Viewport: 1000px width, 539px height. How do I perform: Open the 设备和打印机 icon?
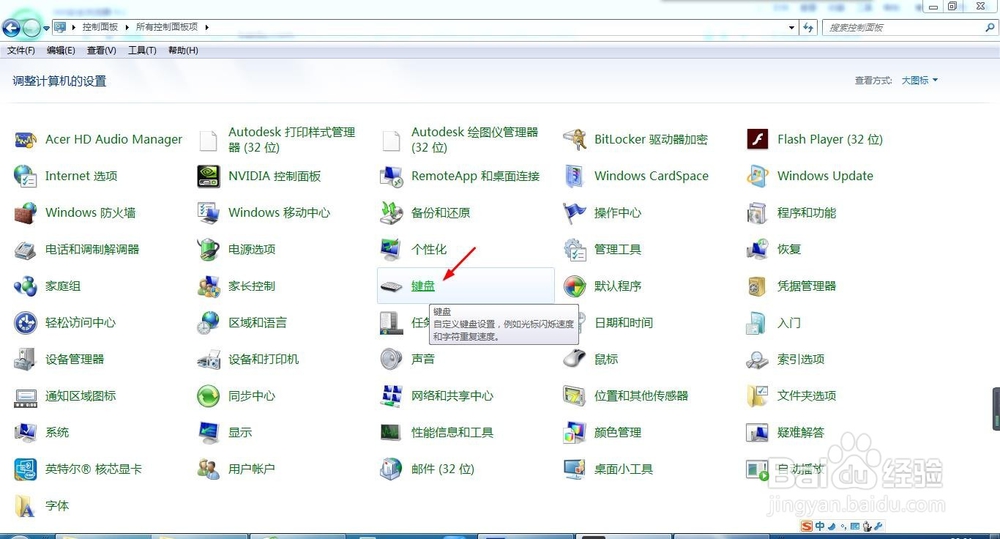209,359
